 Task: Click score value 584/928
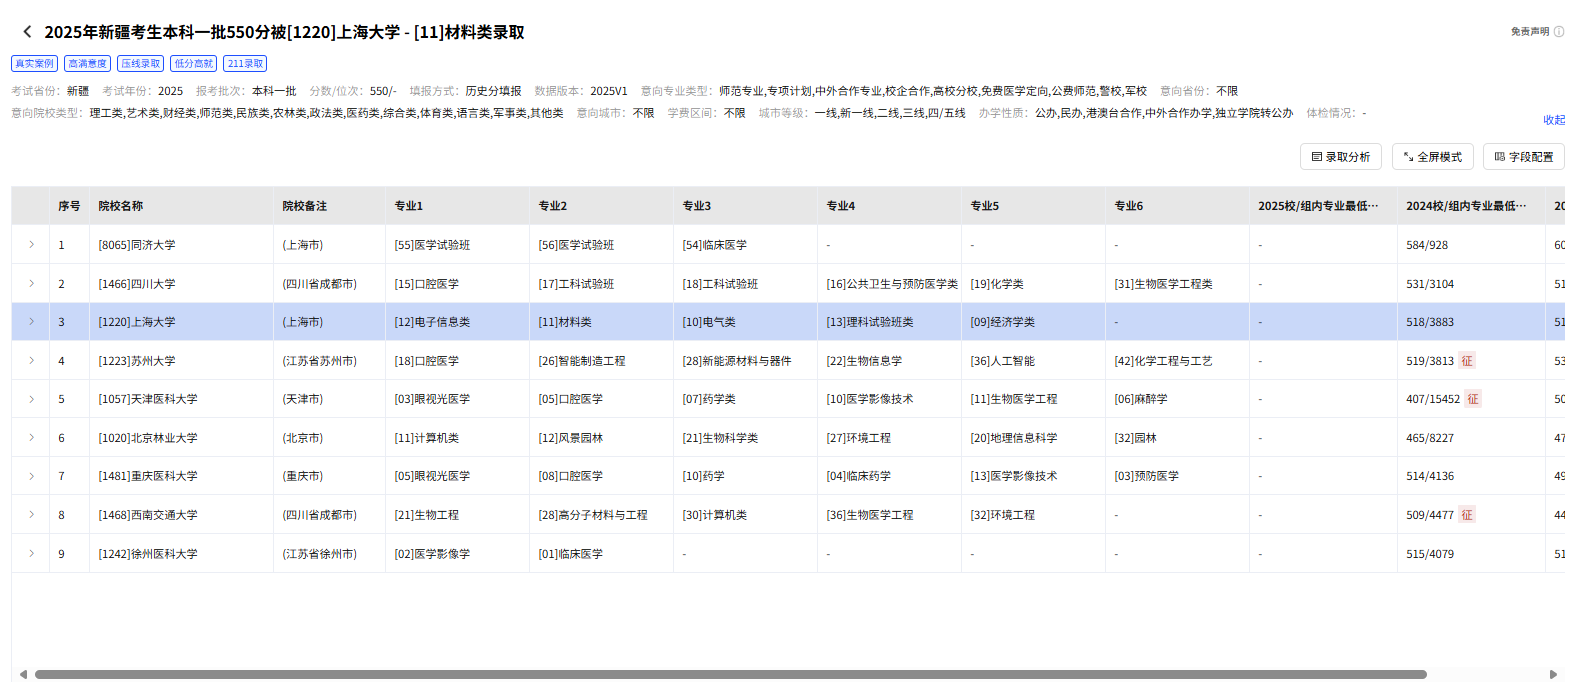pos(1427,245)
